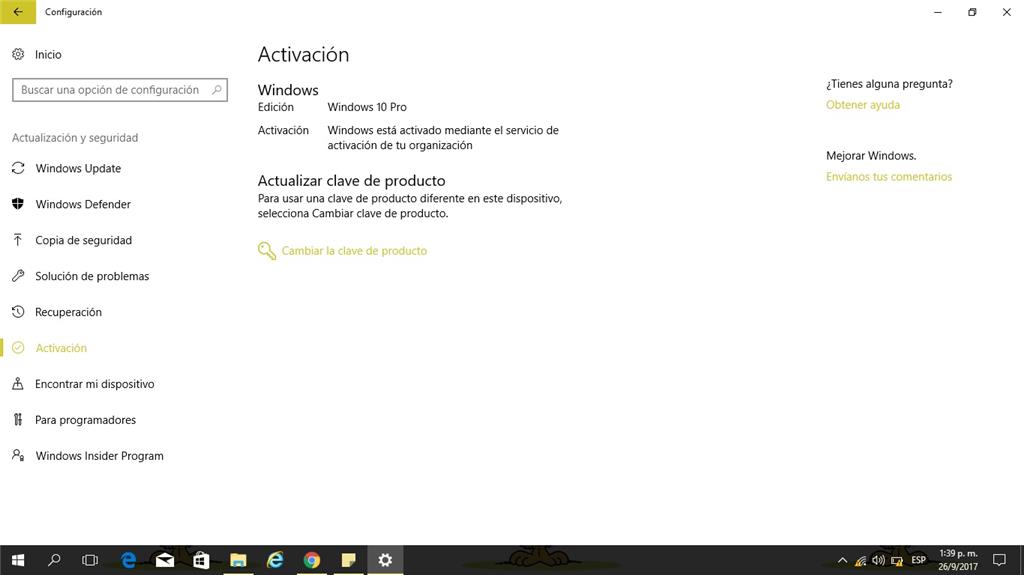Open the Mail app in taskbar
1024x575 pixels.
(165, 560)
